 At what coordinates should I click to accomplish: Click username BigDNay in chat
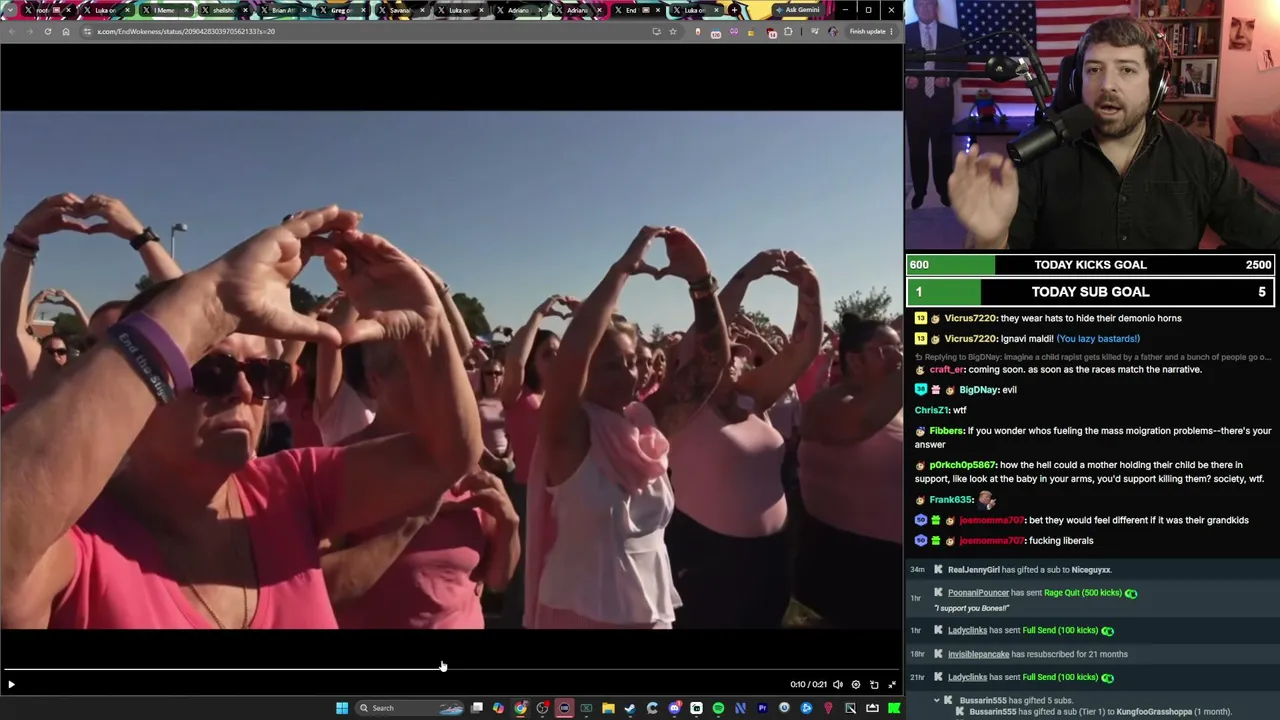coord(978,390)
